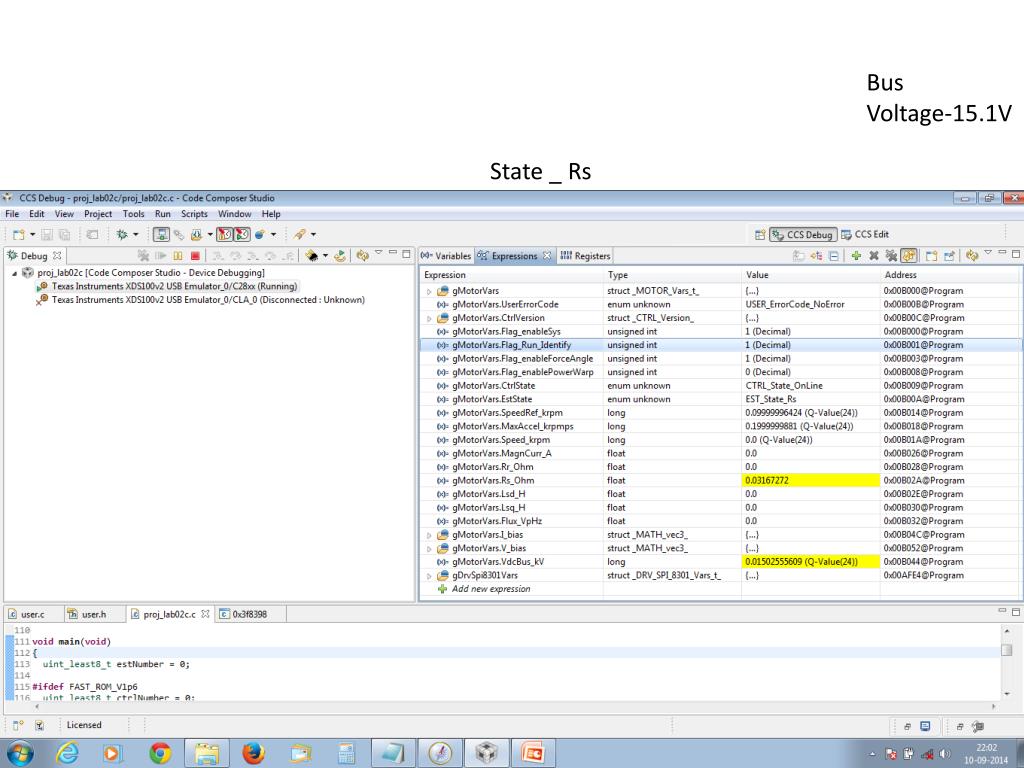This screenshot has height=768, width=1024.
Task: Open the Project menu
Action: click(98, 214)
